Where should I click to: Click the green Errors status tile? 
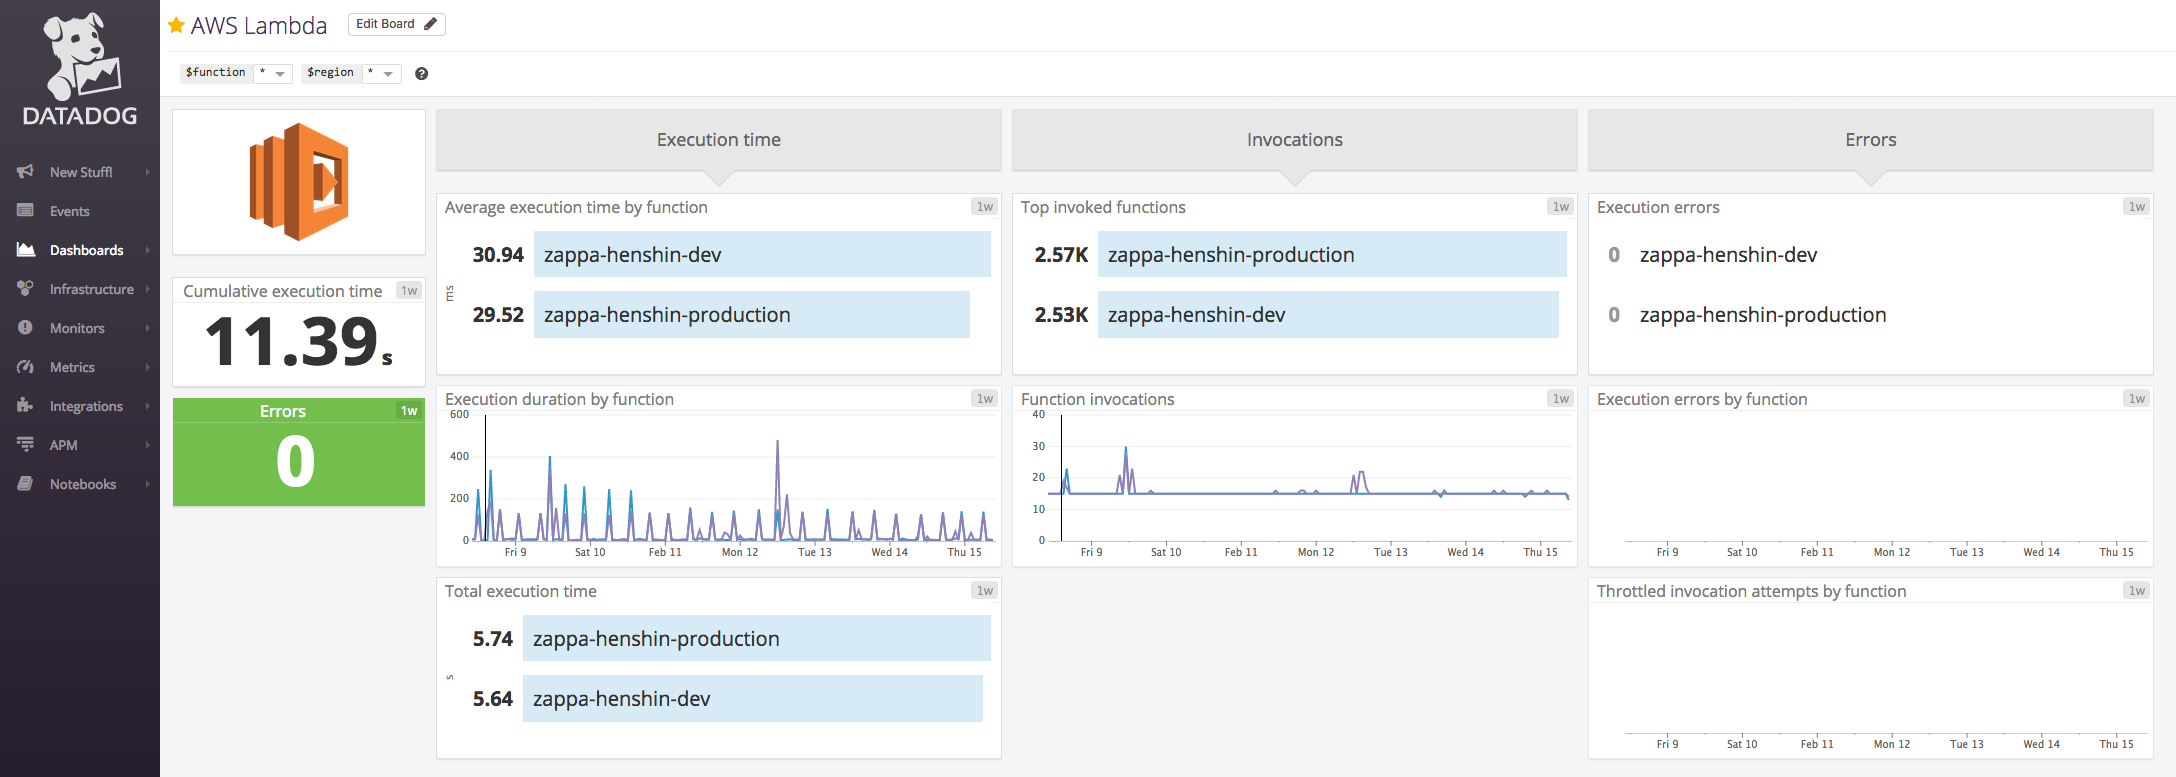coord(298,452)
